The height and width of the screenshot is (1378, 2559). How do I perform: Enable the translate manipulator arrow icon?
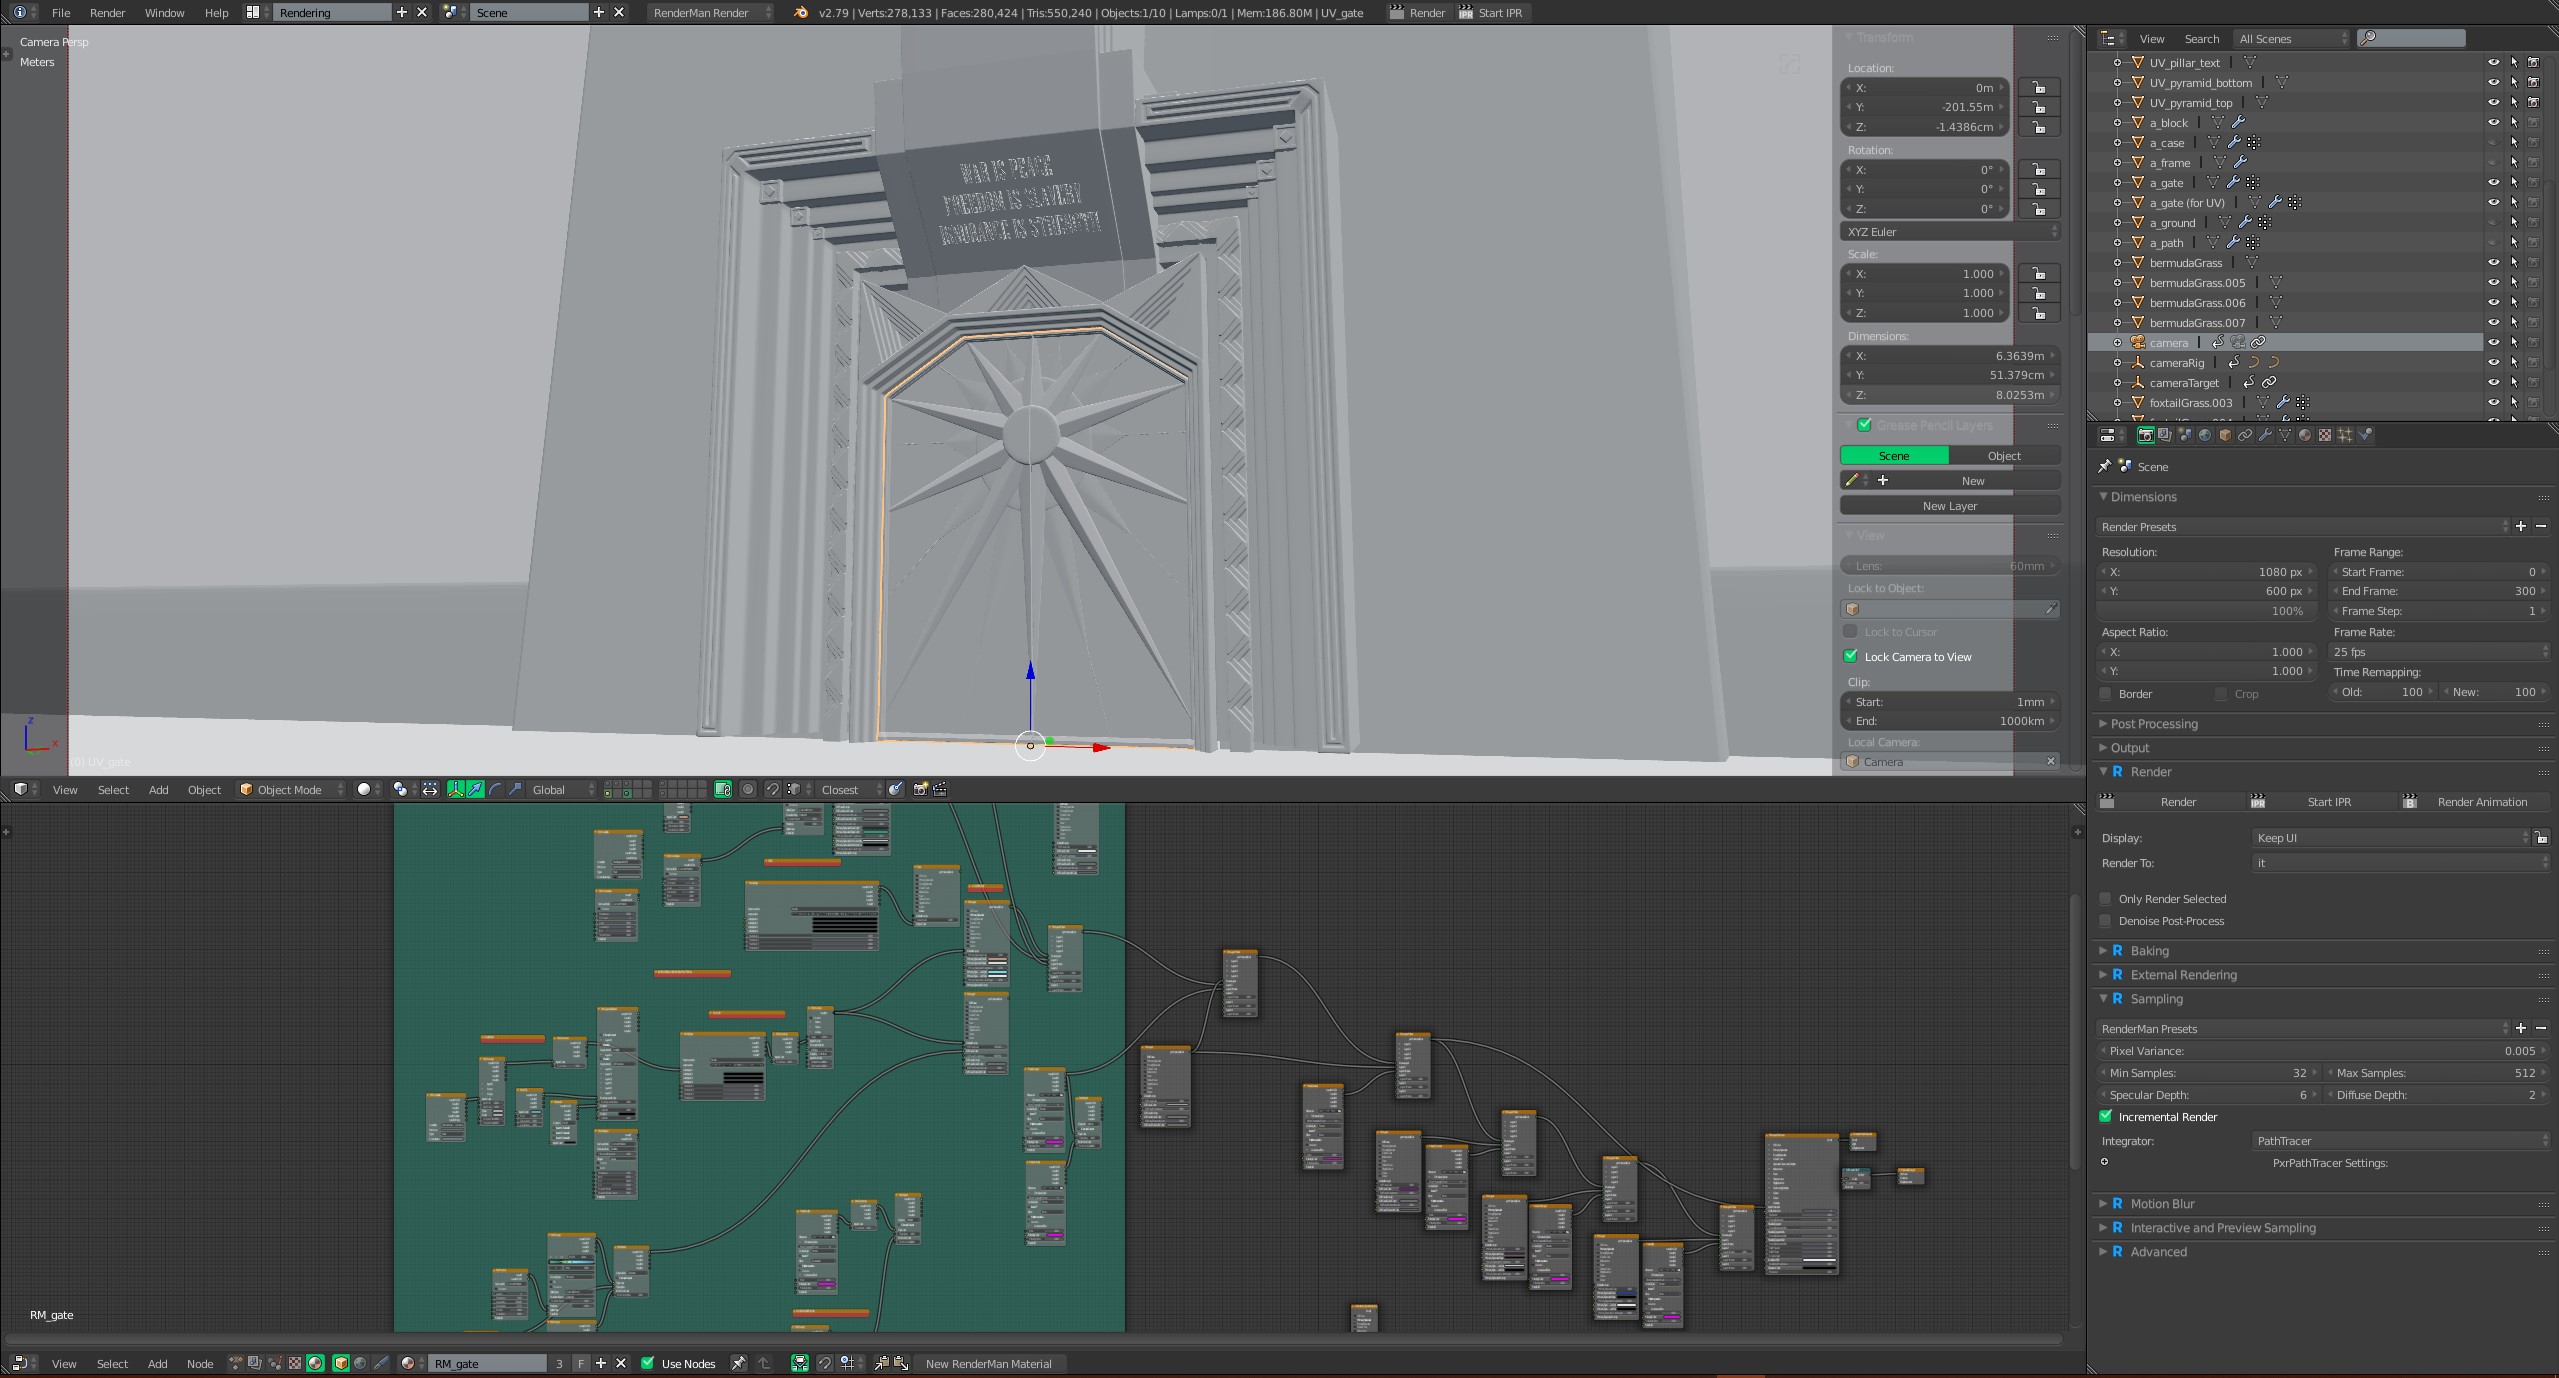tap(476, 790)
